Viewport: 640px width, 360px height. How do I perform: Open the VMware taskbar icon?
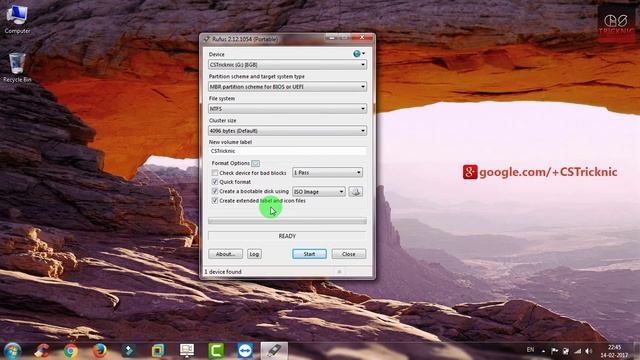pyautogui.click(x=158, y=351)
